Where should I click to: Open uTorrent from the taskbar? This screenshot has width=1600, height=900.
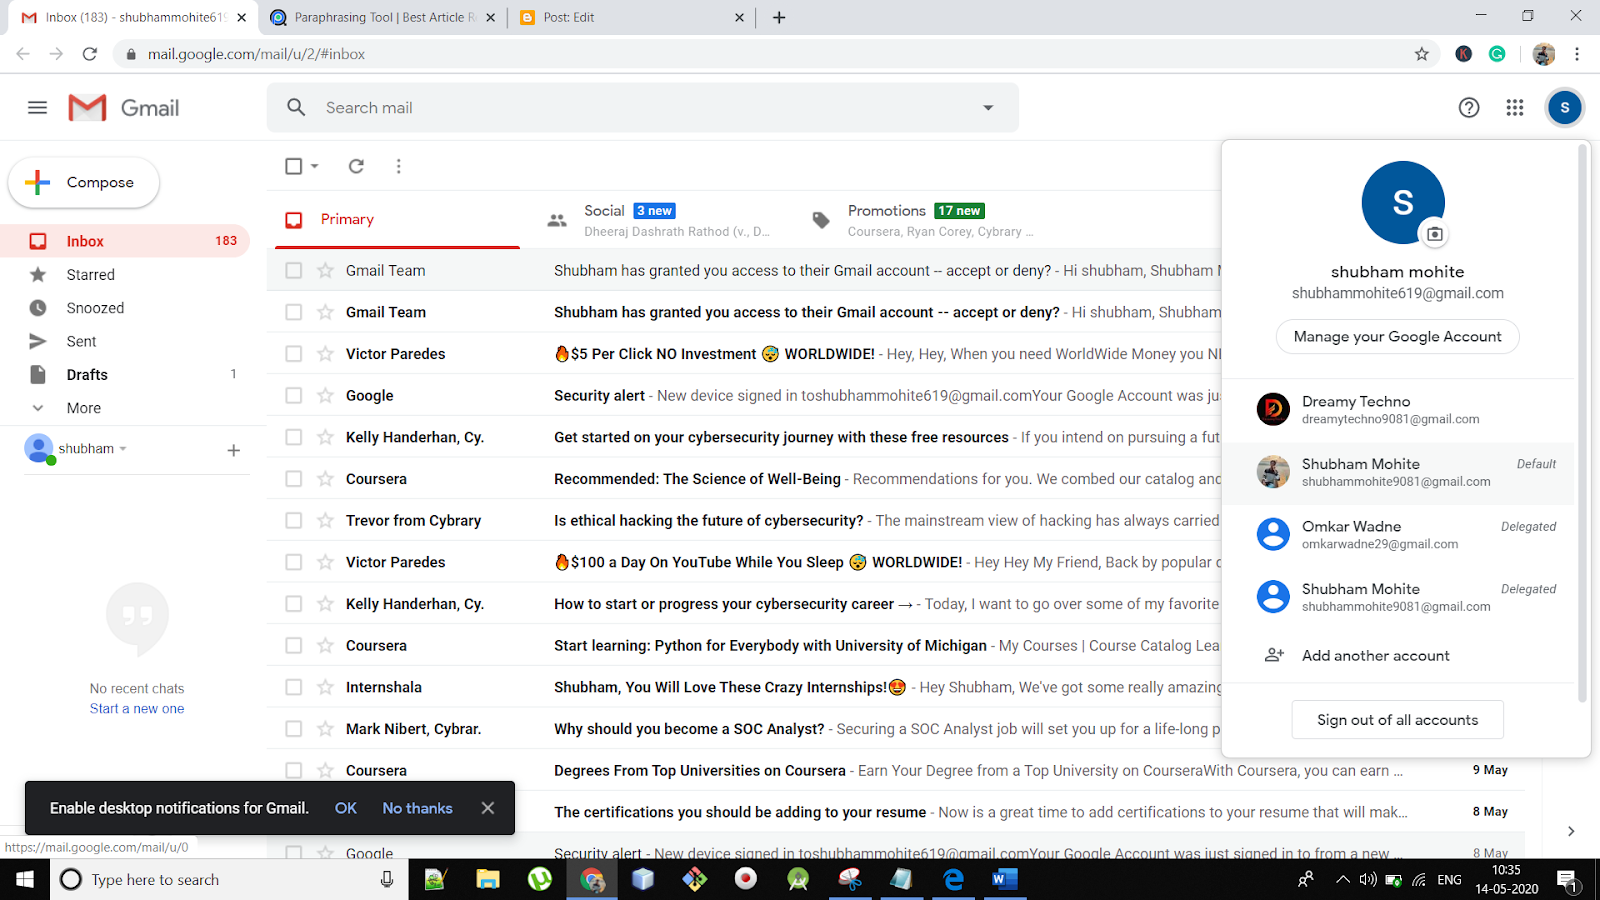(x=540, y=879)
